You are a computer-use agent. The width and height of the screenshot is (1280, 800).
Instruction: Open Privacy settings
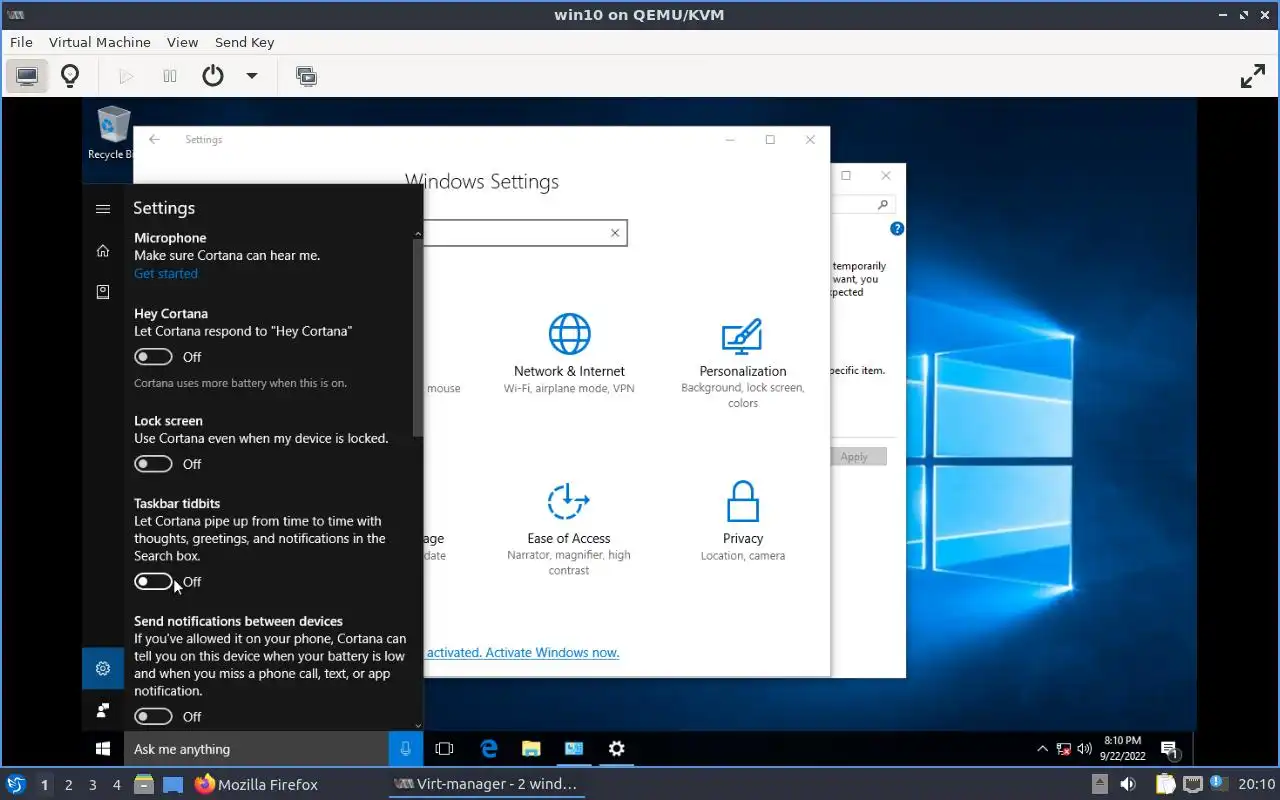(x=743, y=520)
